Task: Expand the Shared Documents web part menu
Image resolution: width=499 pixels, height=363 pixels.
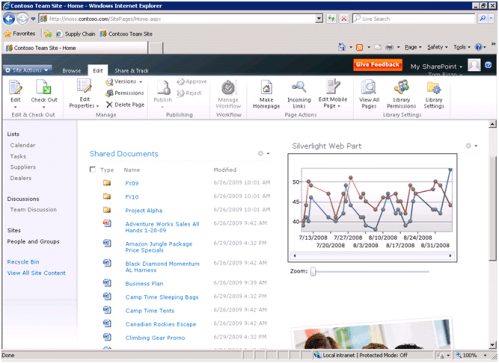Action: click(268, 154)
